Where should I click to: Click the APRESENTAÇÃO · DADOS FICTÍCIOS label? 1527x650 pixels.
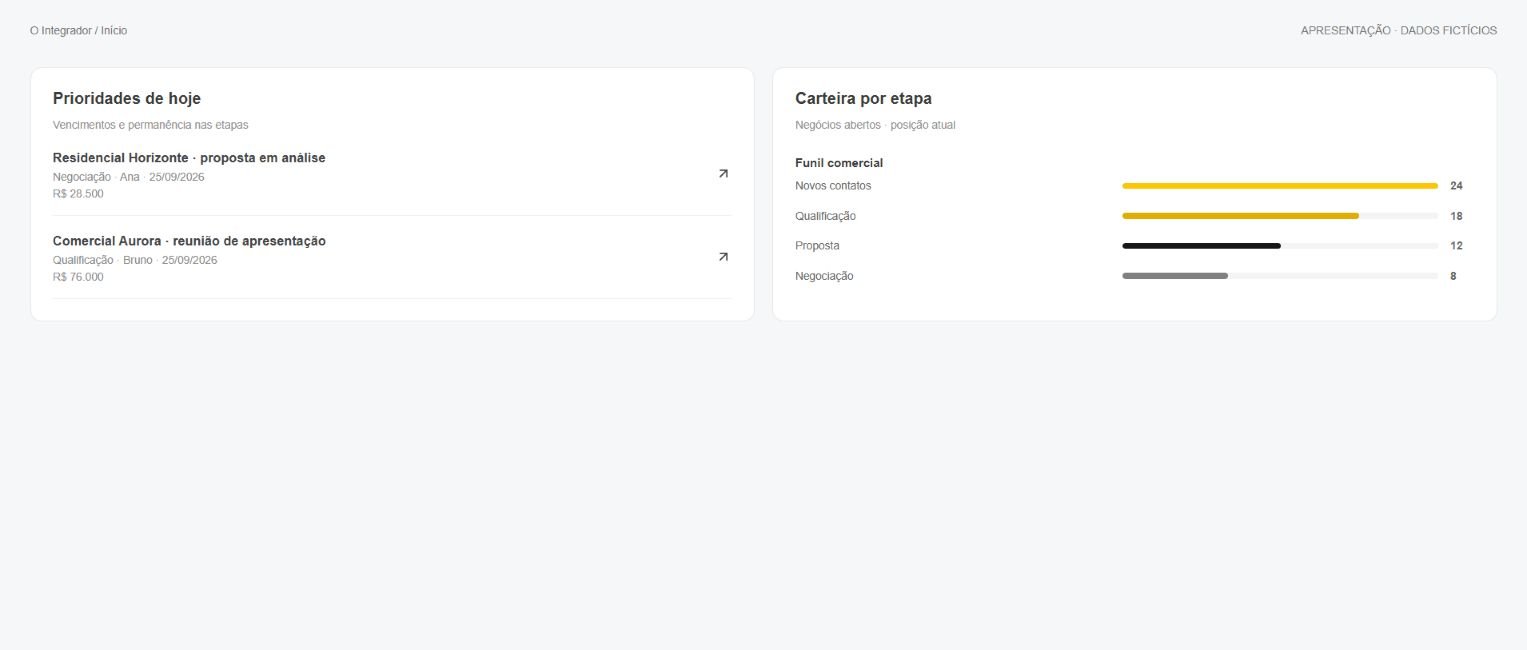tap(1399, 31)
